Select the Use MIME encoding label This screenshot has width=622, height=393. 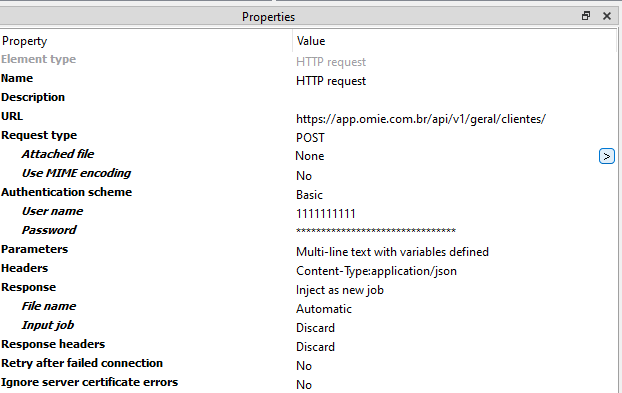coord(76,173)
